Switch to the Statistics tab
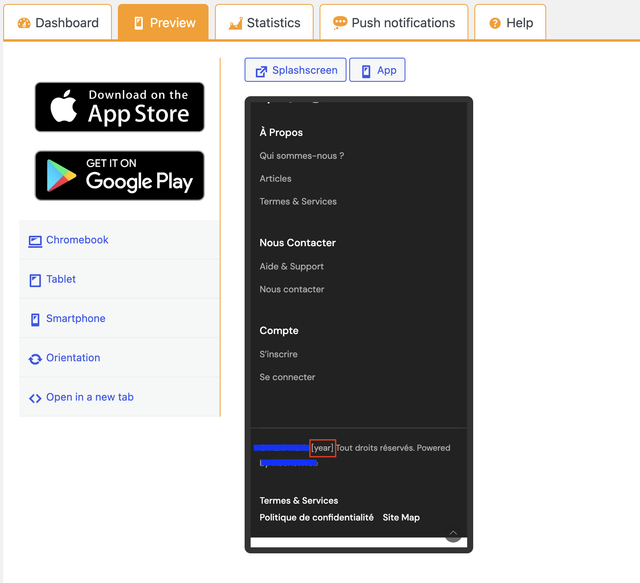The width and height of the screenshot is (640, 583). [264, 22]
